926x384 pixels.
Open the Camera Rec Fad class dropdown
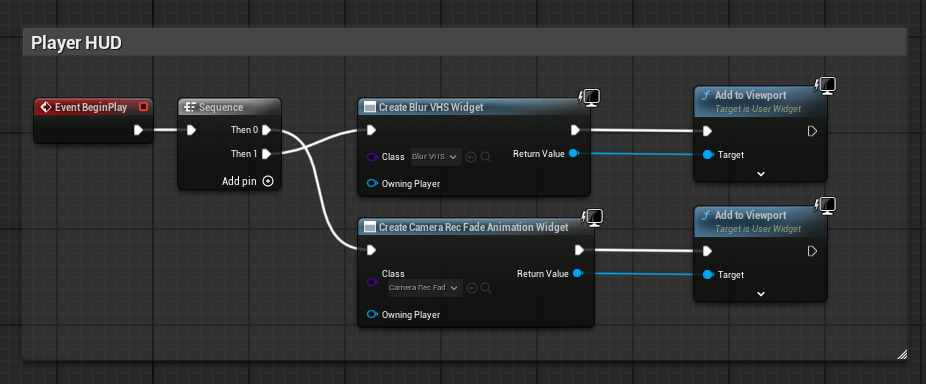point(425,288)
